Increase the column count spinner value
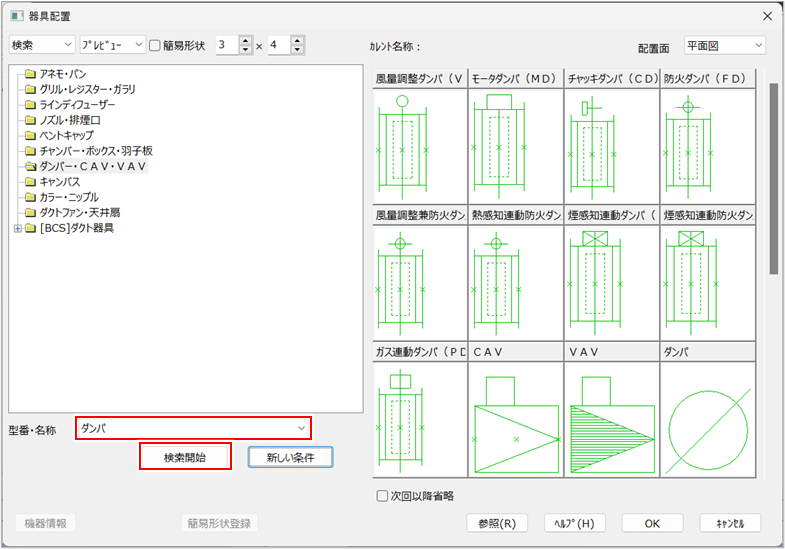This screenshot has height=549, width=785. [299, 41]
